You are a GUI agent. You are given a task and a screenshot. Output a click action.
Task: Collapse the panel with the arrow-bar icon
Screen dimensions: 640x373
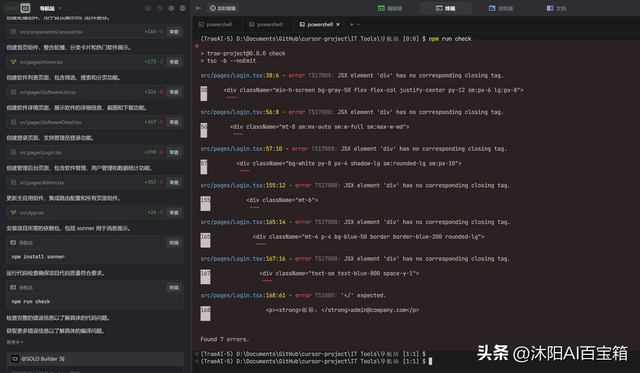coord(199,8)
